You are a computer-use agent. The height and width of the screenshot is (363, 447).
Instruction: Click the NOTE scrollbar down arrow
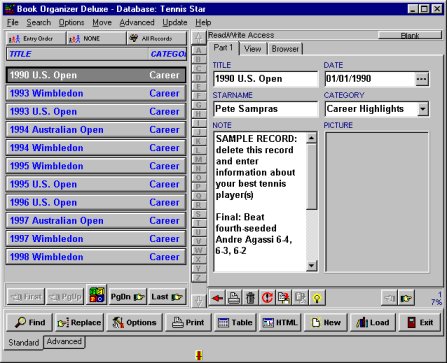tap(311, 265)
